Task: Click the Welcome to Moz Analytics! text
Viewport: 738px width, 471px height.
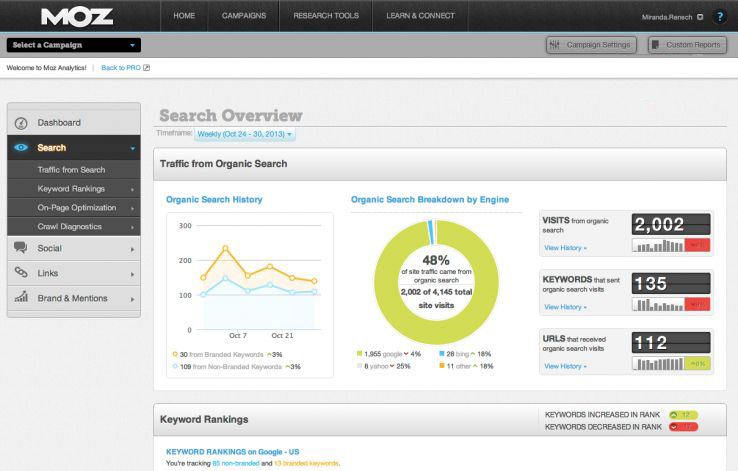Action: click(47, 68)
